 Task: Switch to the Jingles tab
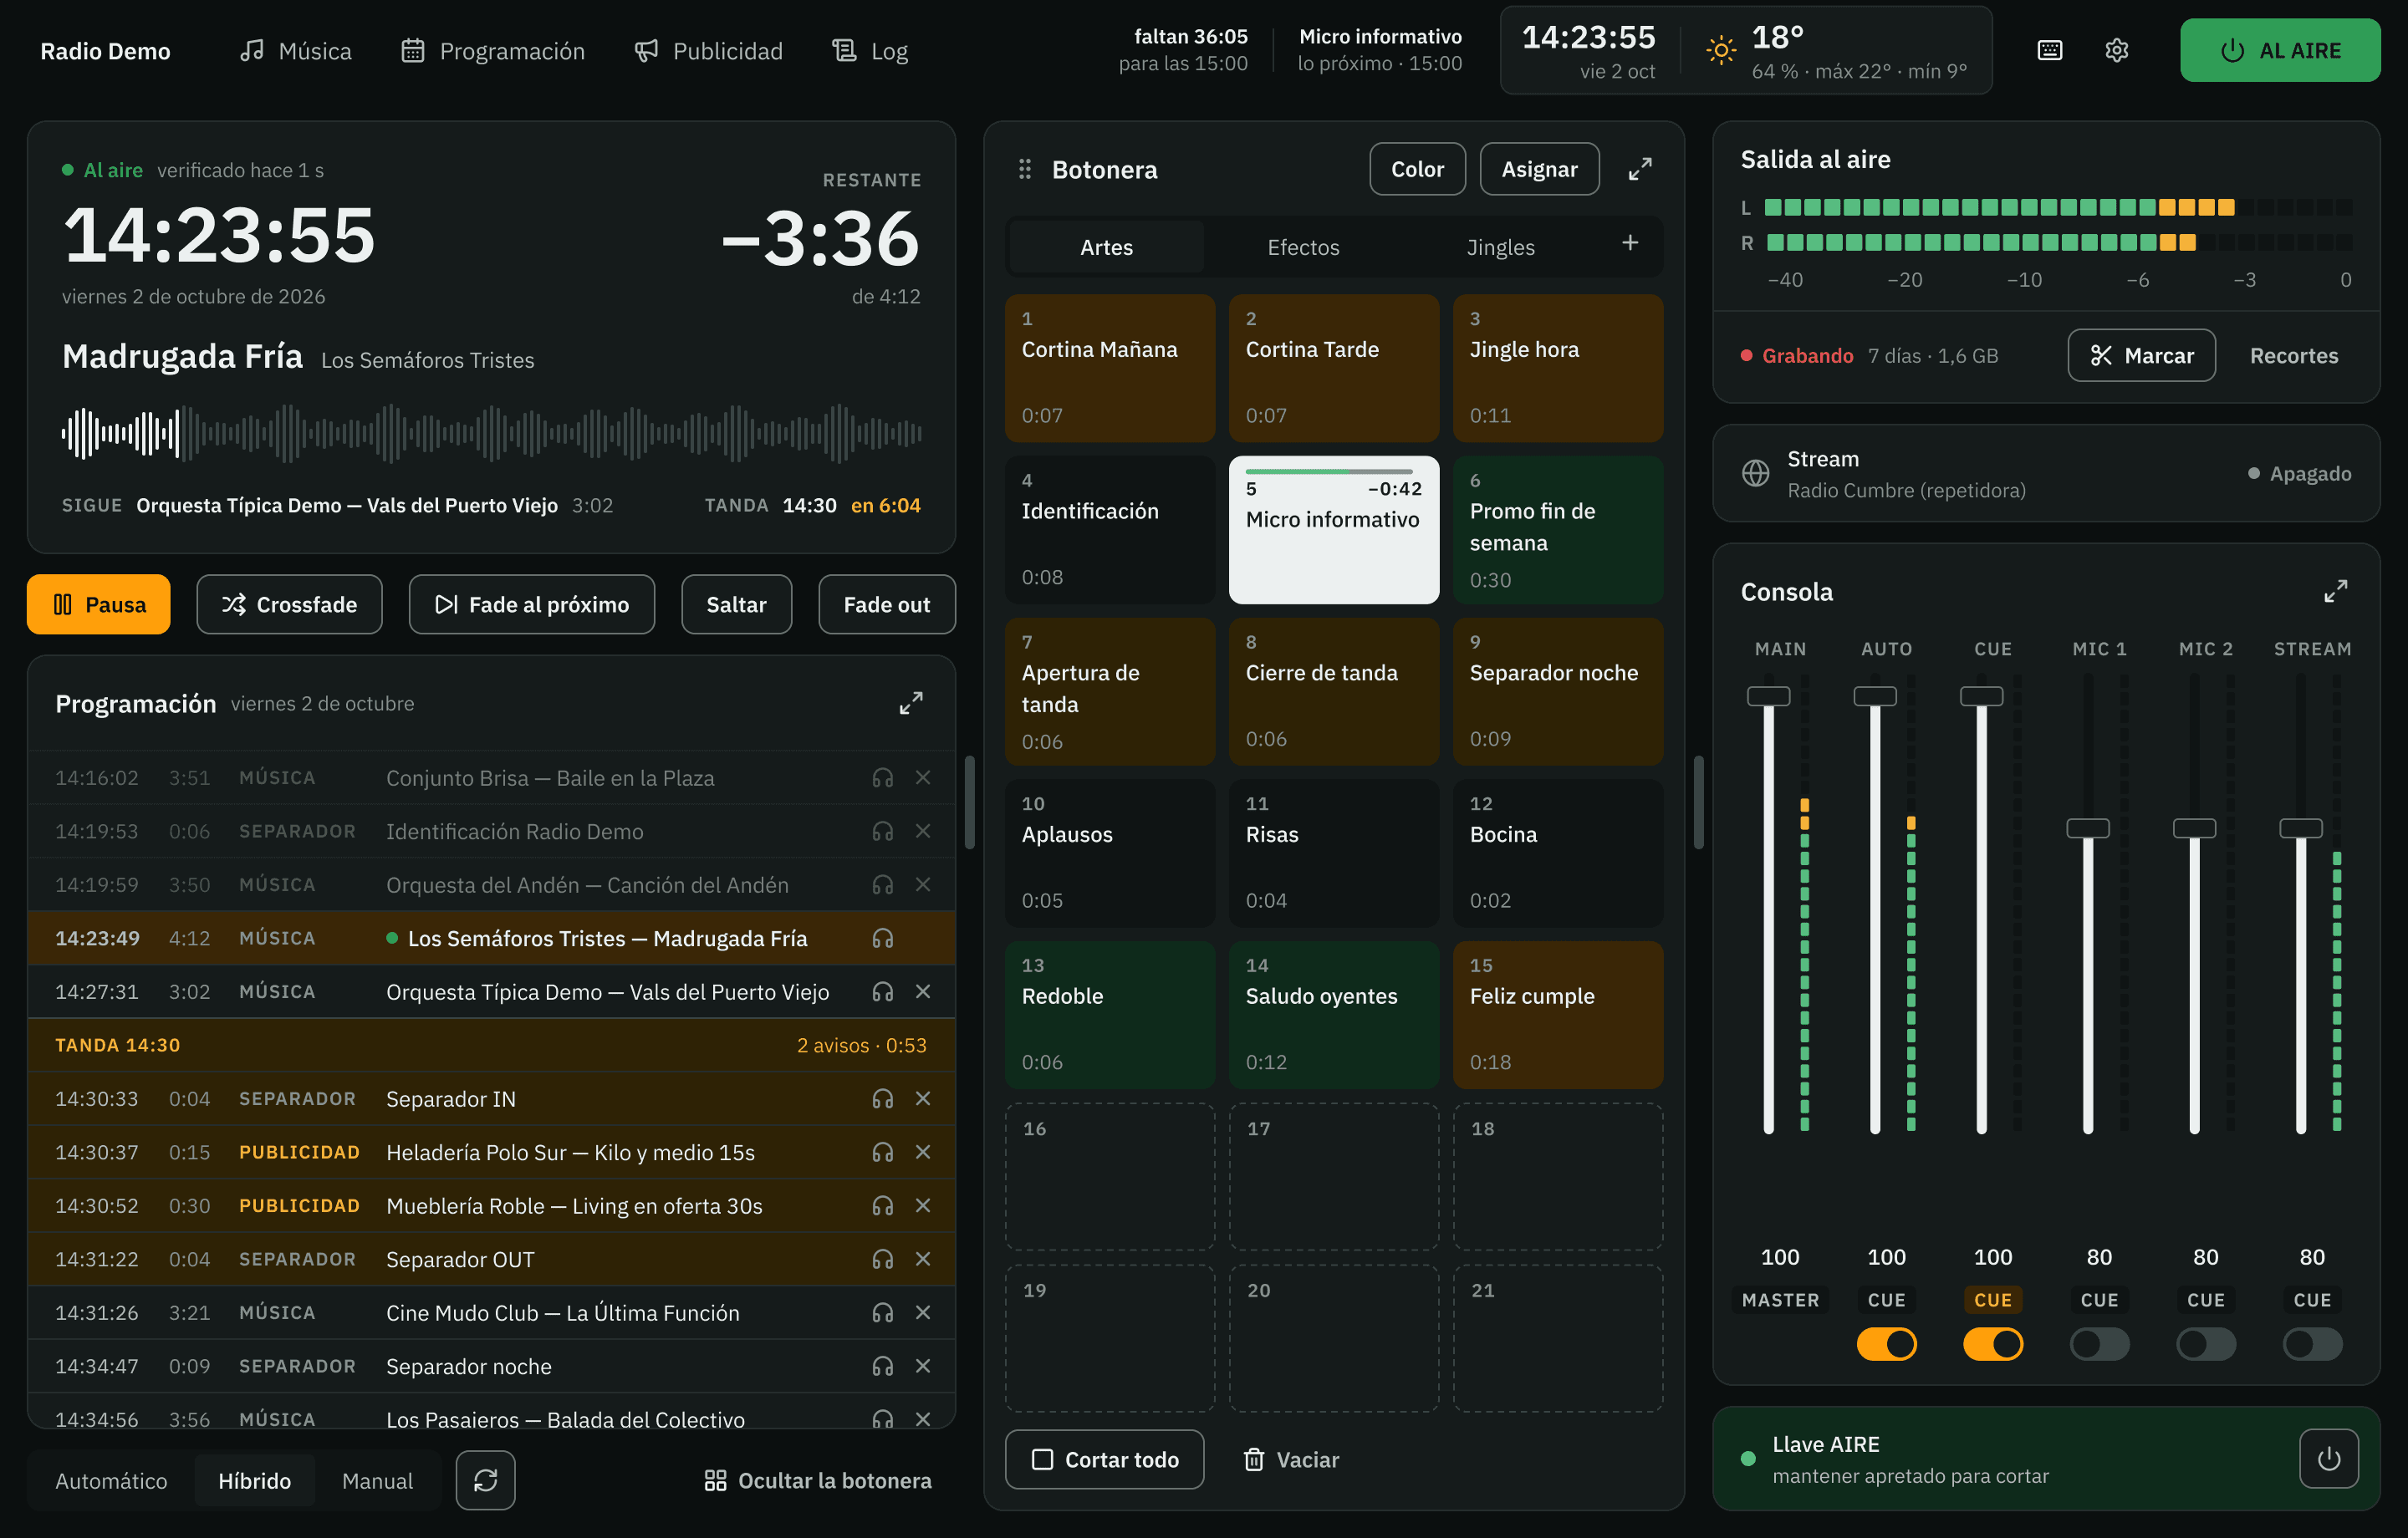click(x=1500, y=247)
